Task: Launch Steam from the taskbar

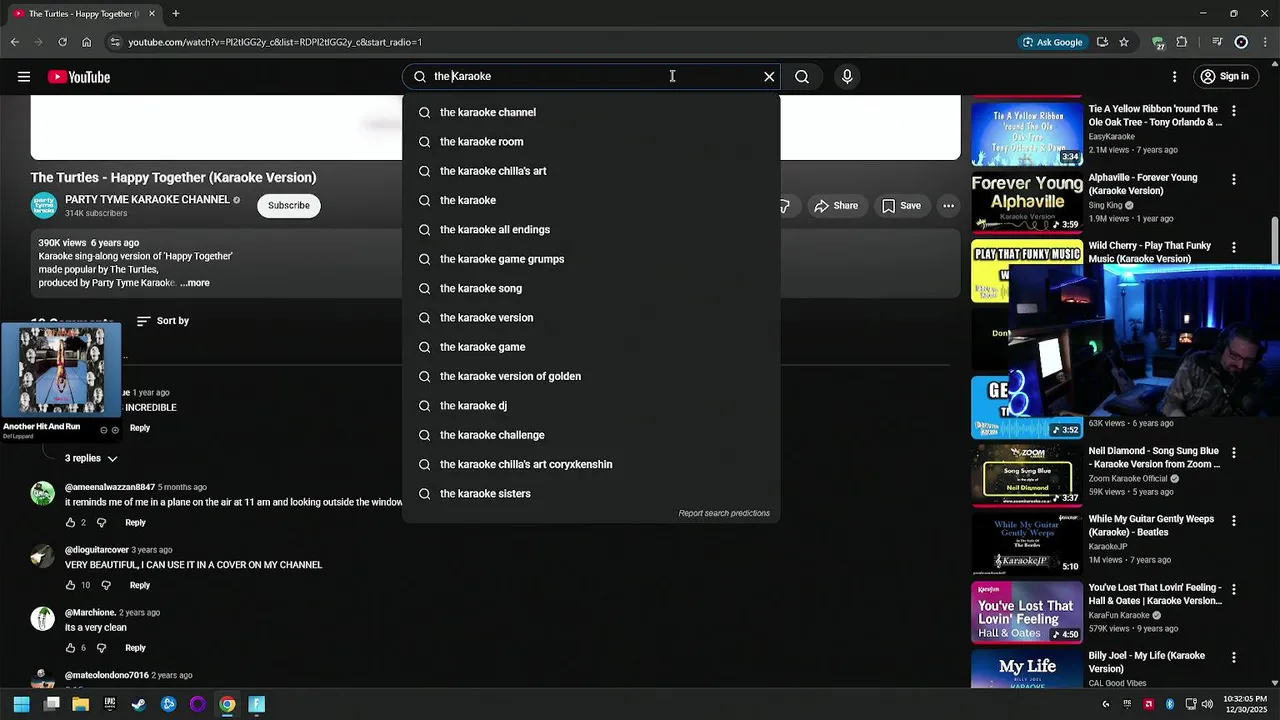Action: pos(139,704)
